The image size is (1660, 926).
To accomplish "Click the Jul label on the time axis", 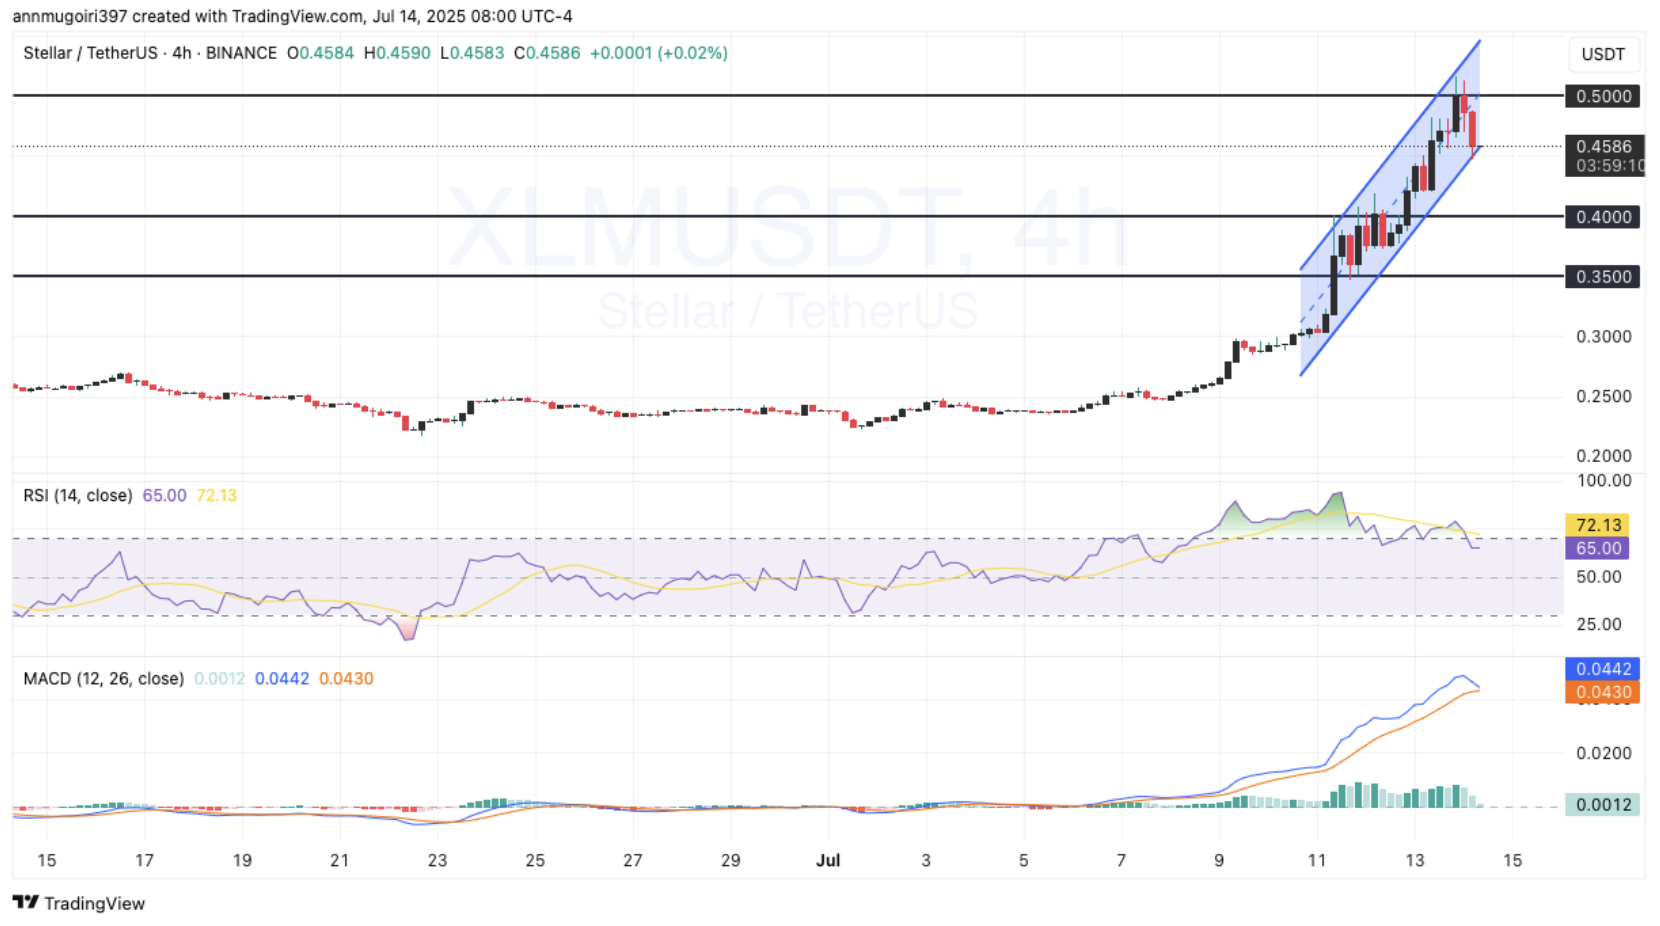I will click(828, 860).
